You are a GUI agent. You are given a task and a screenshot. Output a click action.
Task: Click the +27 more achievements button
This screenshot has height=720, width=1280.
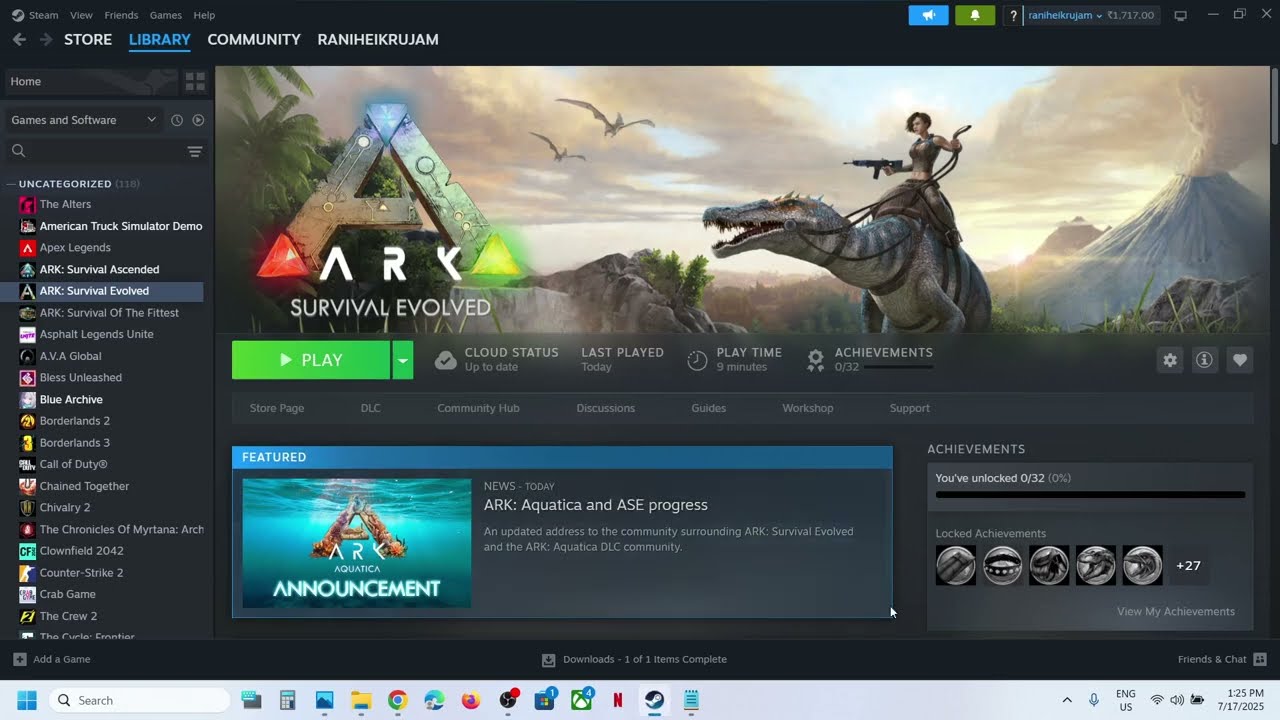[x=1188, y=565]
